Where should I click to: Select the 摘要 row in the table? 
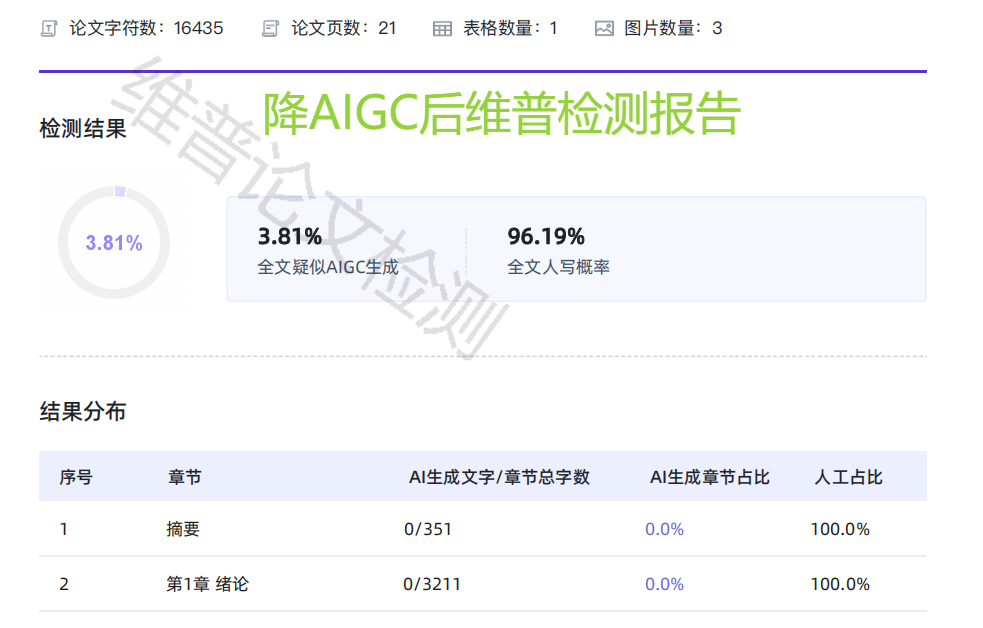tap(183, 529)
